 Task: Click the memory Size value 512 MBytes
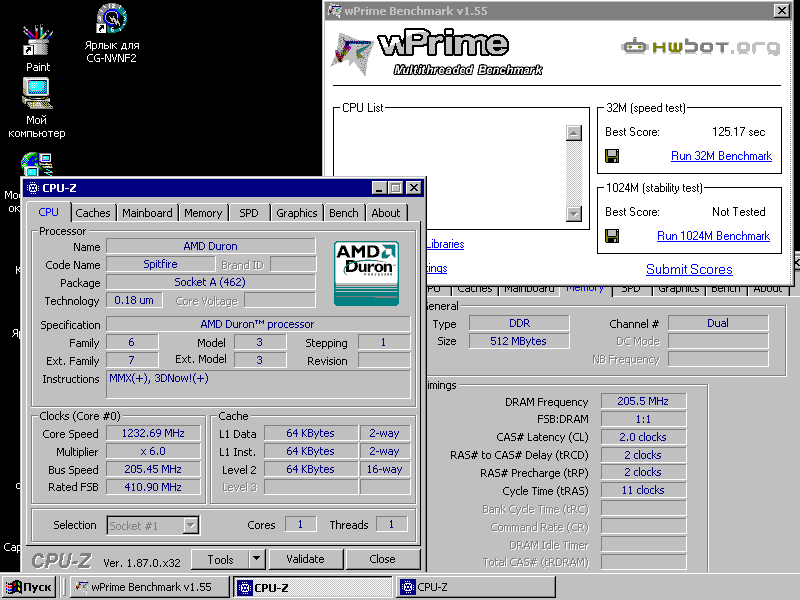coord(518,341)
